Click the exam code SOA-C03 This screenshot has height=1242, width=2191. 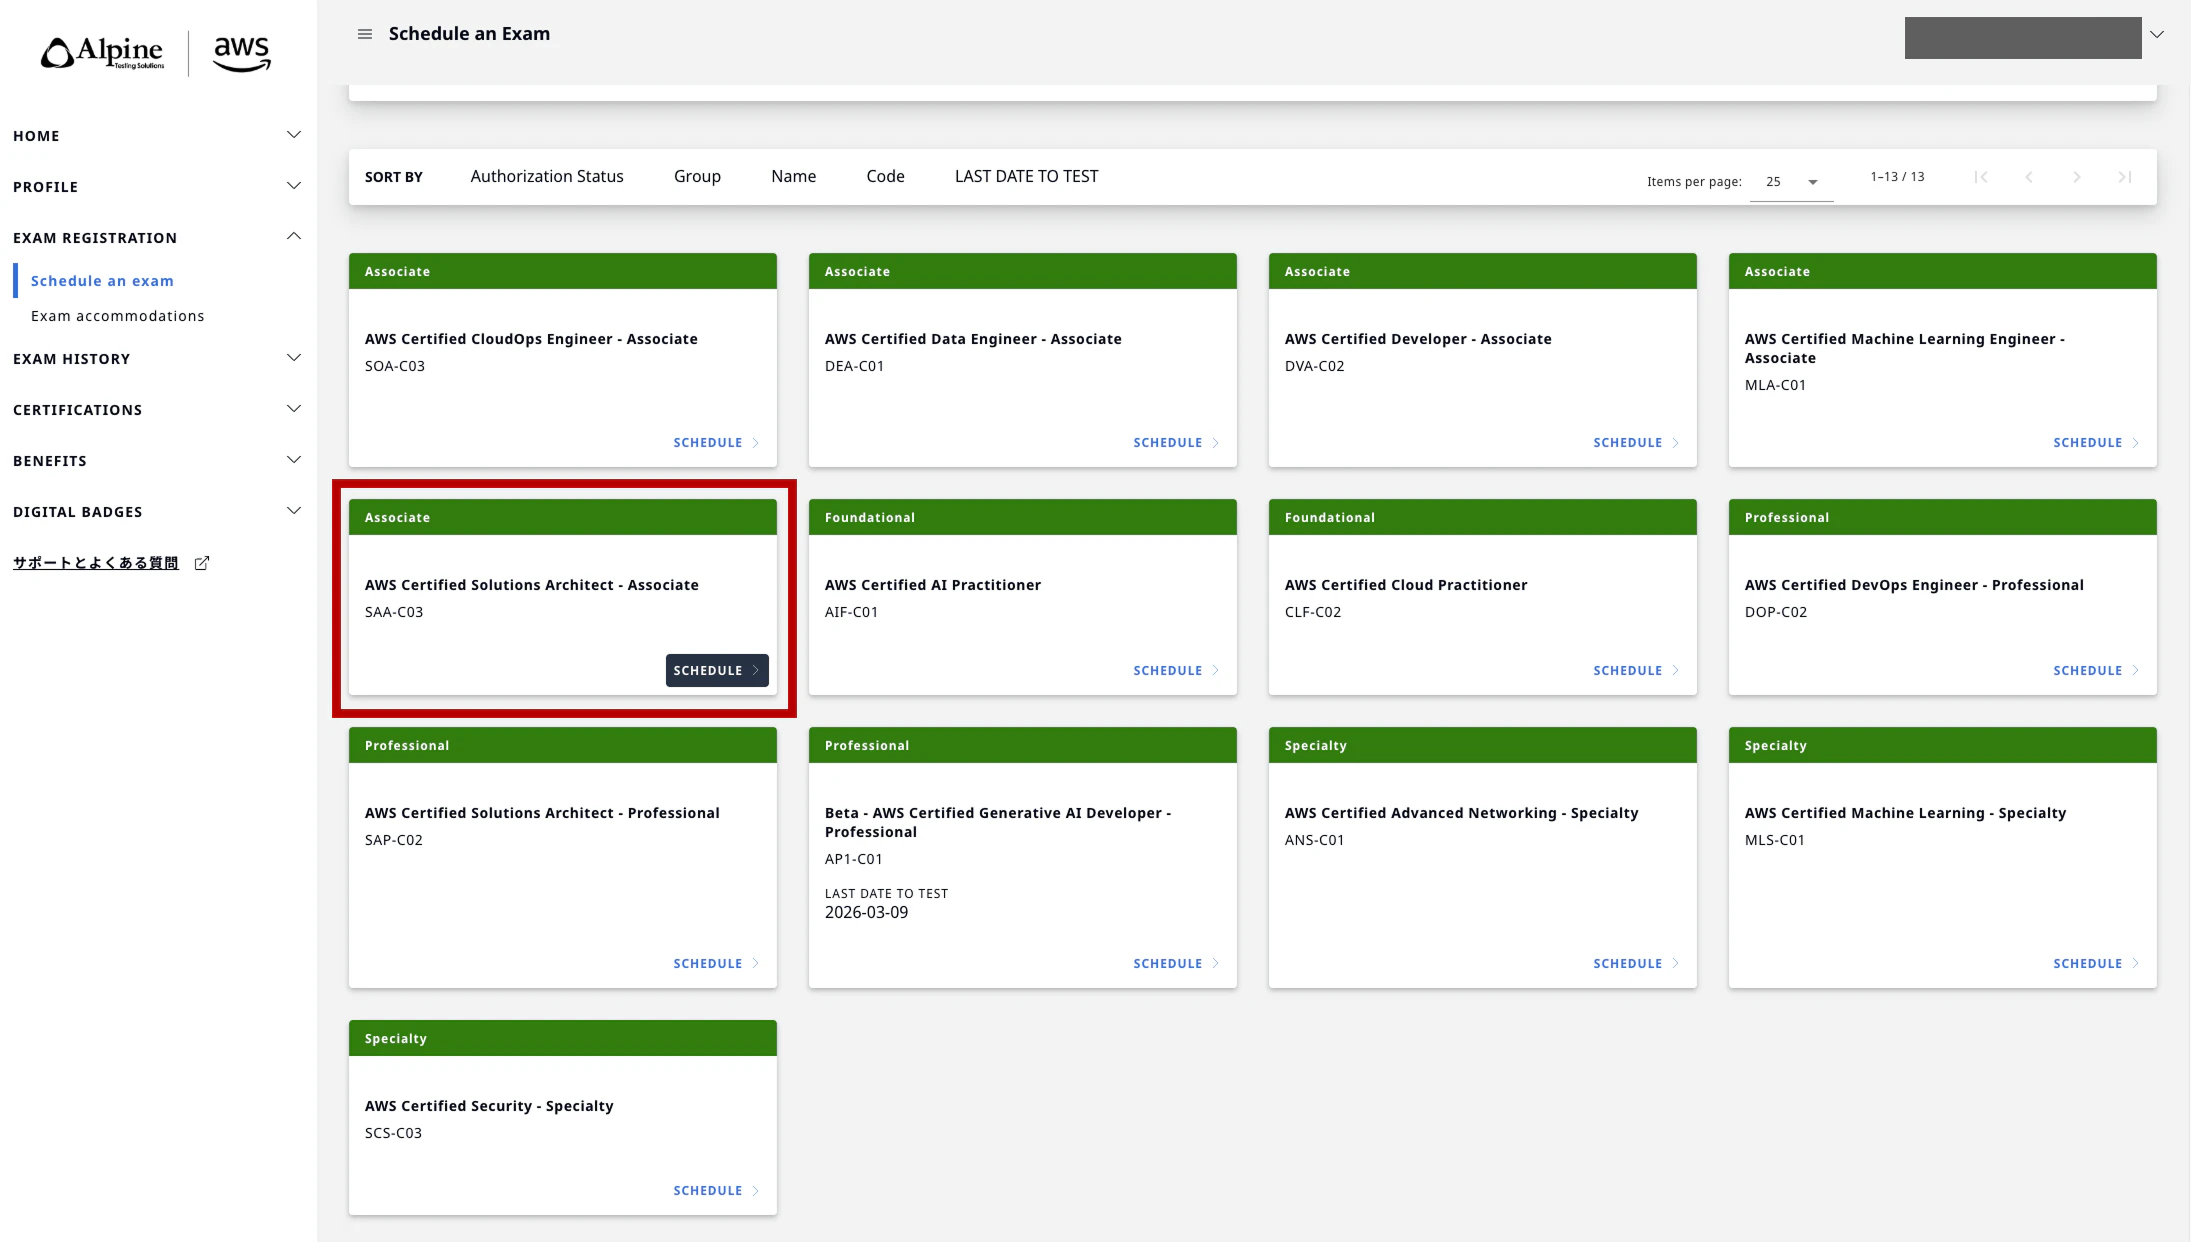click(395, 366)
